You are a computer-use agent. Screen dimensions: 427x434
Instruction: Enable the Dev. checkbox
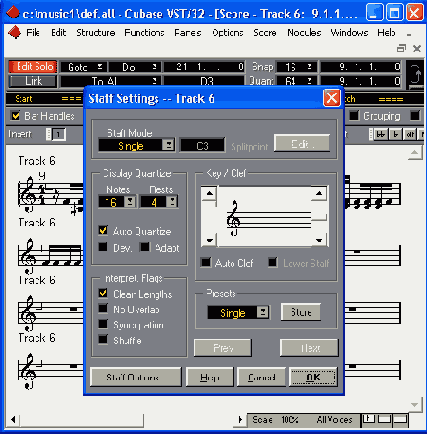pyautogui.click(x=103, y=247)
